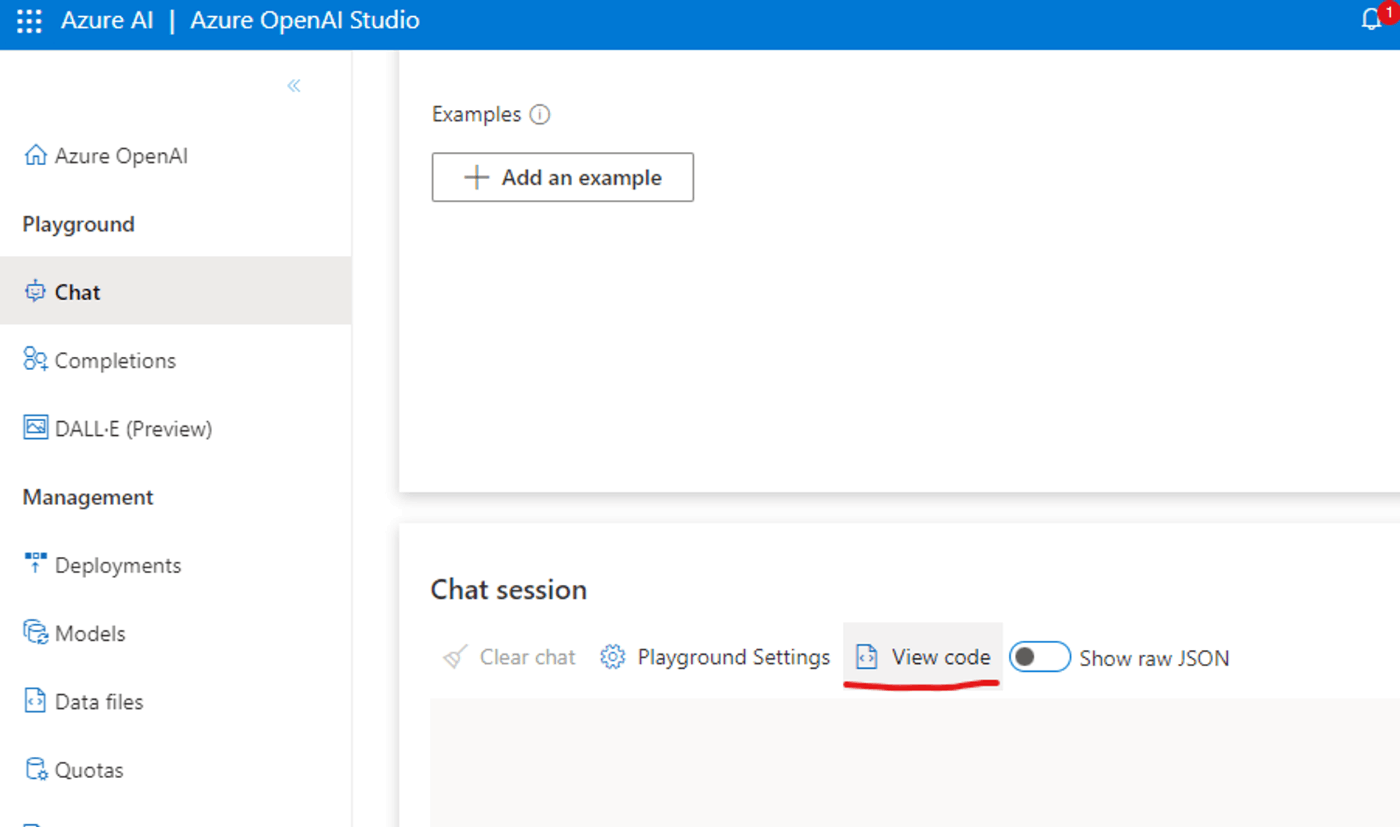Collapse the sidebar with the double chevron

[294, 86]
